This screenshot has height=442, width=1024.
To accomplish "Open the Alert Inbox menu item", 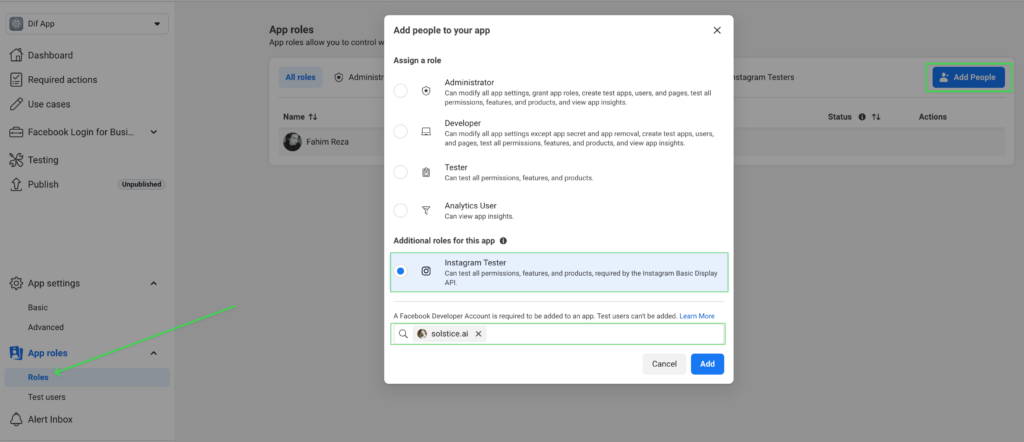I will 50,419.
